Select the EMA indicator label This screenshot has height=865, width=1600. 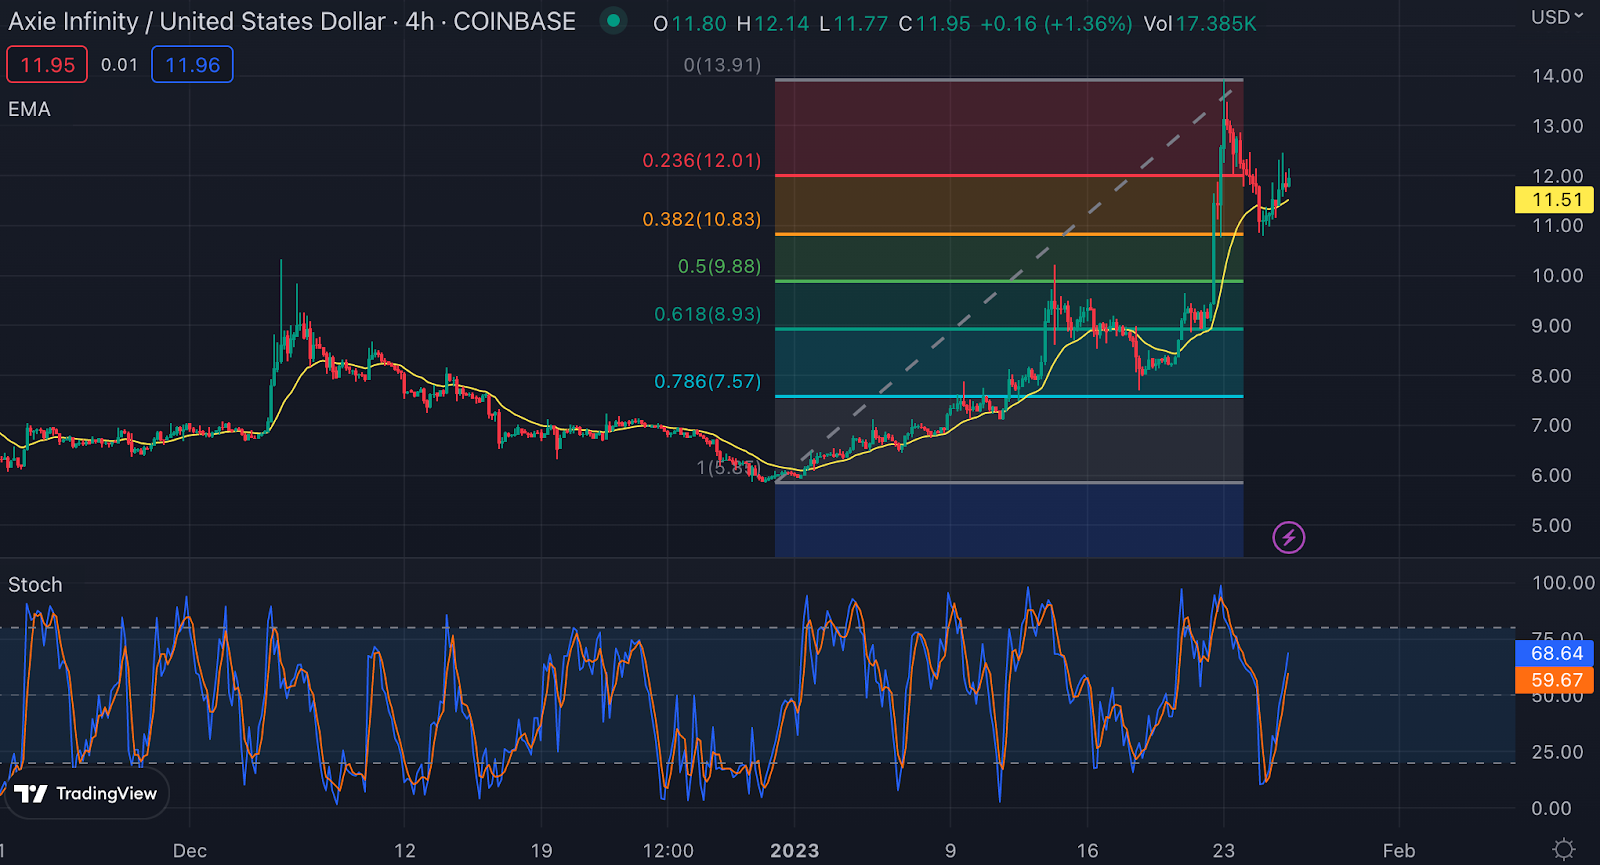(x=29, y=109)
